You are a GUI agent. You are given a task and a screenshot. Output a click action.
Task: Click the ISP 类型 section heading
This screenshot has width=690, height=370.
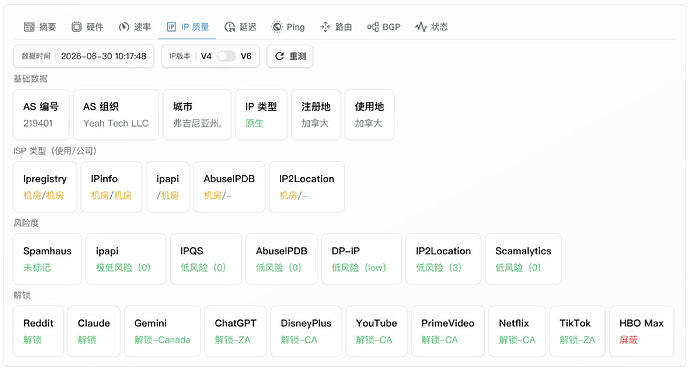(55, 151)
